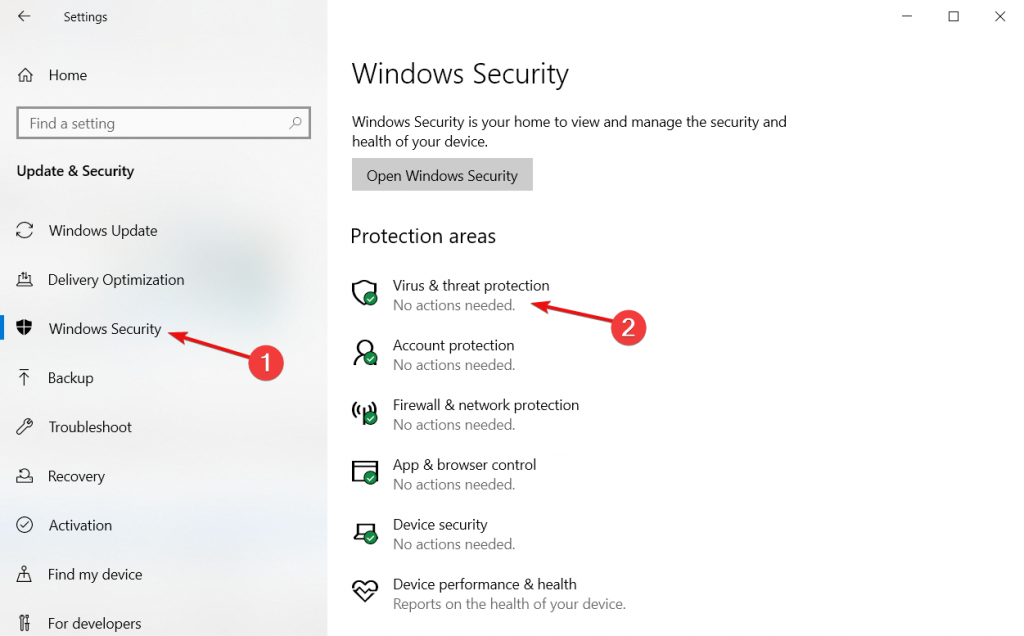1024x636 pixels.
Task: Click the Open Windows Security button
Action: point(442,174)
